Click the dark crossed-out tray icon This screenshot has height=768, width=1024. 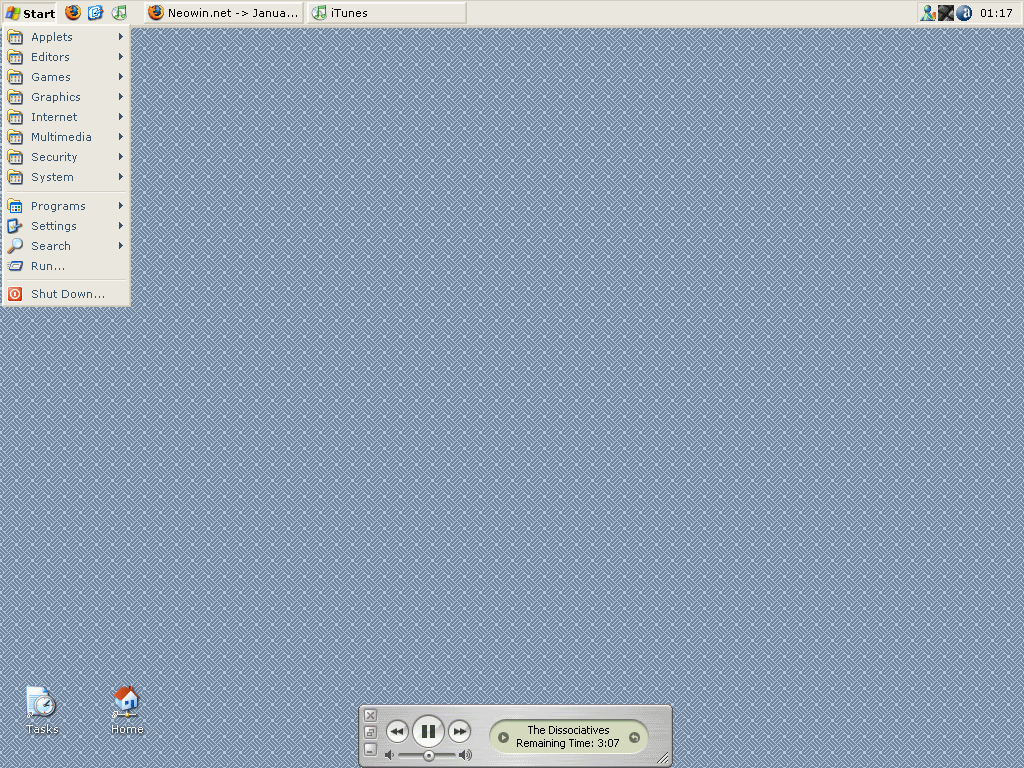(x=946, y=12)
